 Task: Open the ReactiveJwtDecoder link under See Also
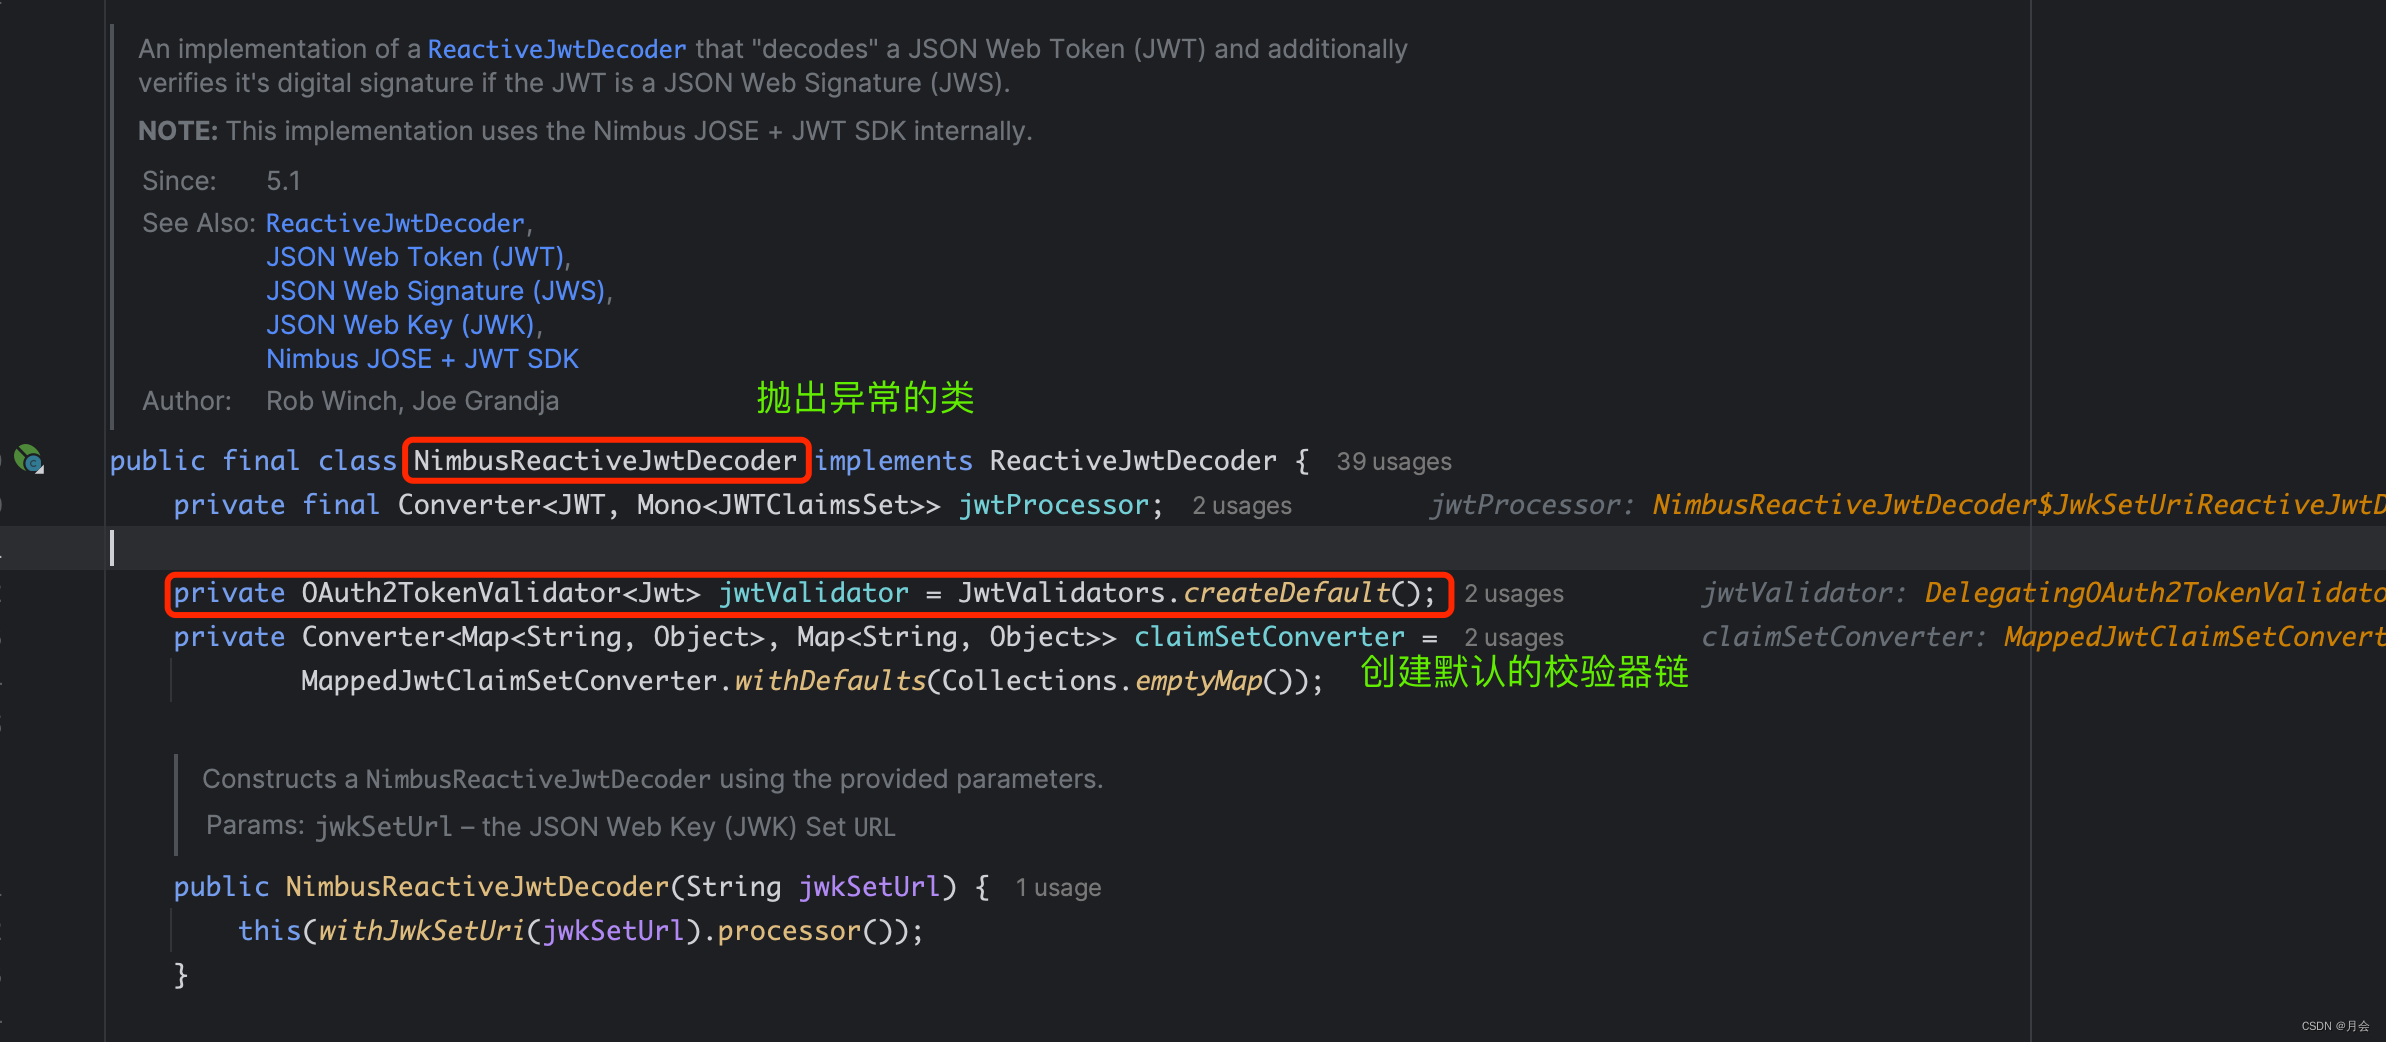(394, 223)
